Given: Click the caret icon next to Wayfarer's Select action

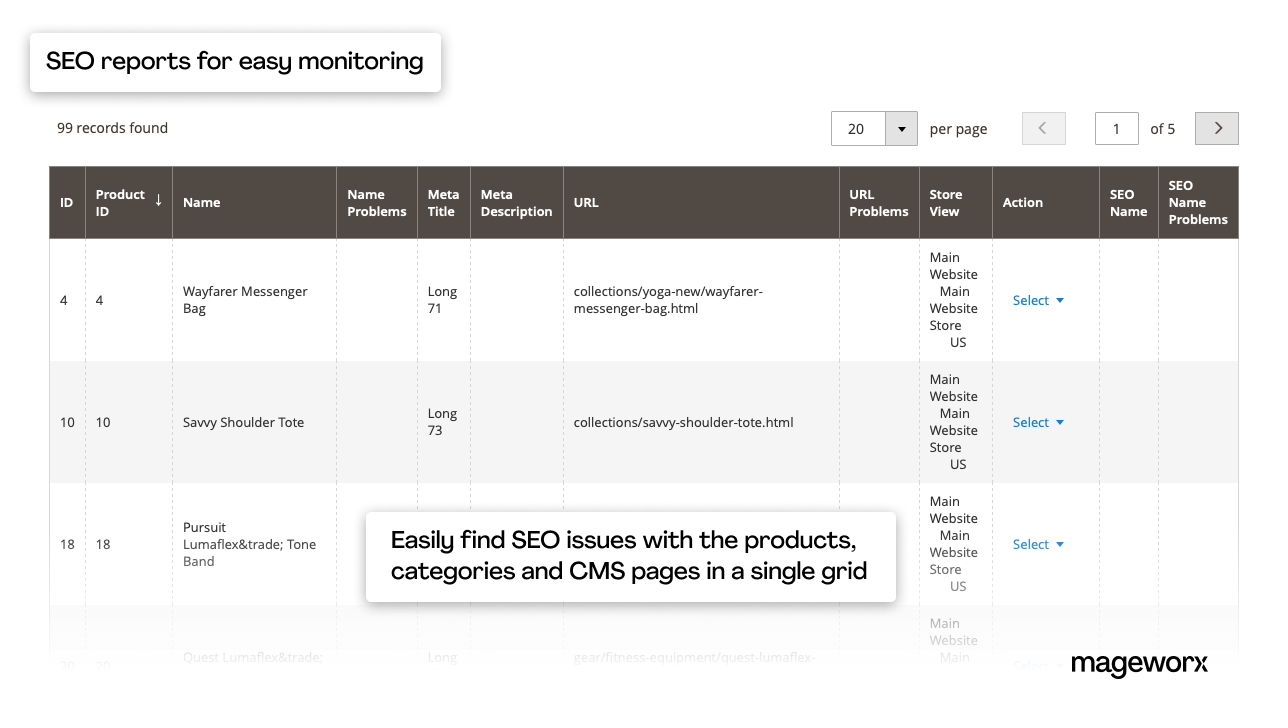Looking at the screenshot, I should tap(1060, 300).
